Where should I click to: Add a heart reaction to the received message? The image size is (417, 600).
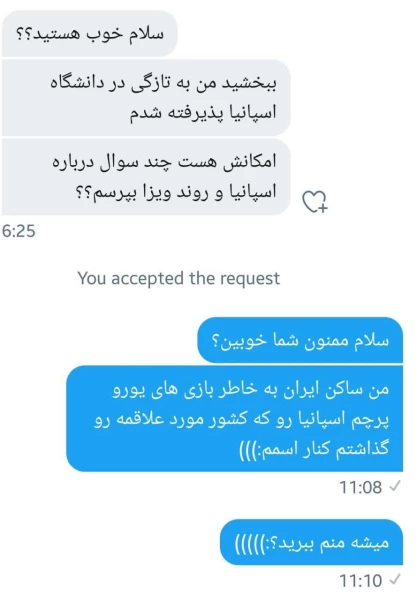pos(315,201)
